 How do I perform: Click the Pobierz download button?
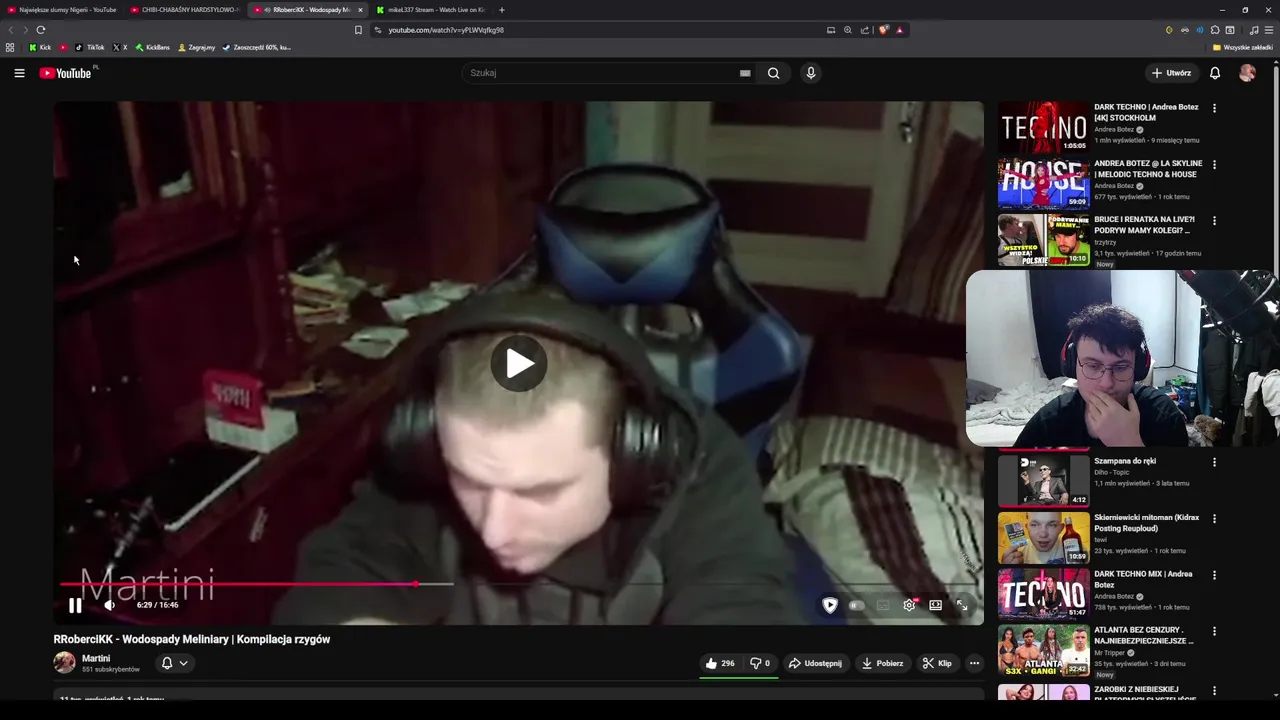(882, 663)
